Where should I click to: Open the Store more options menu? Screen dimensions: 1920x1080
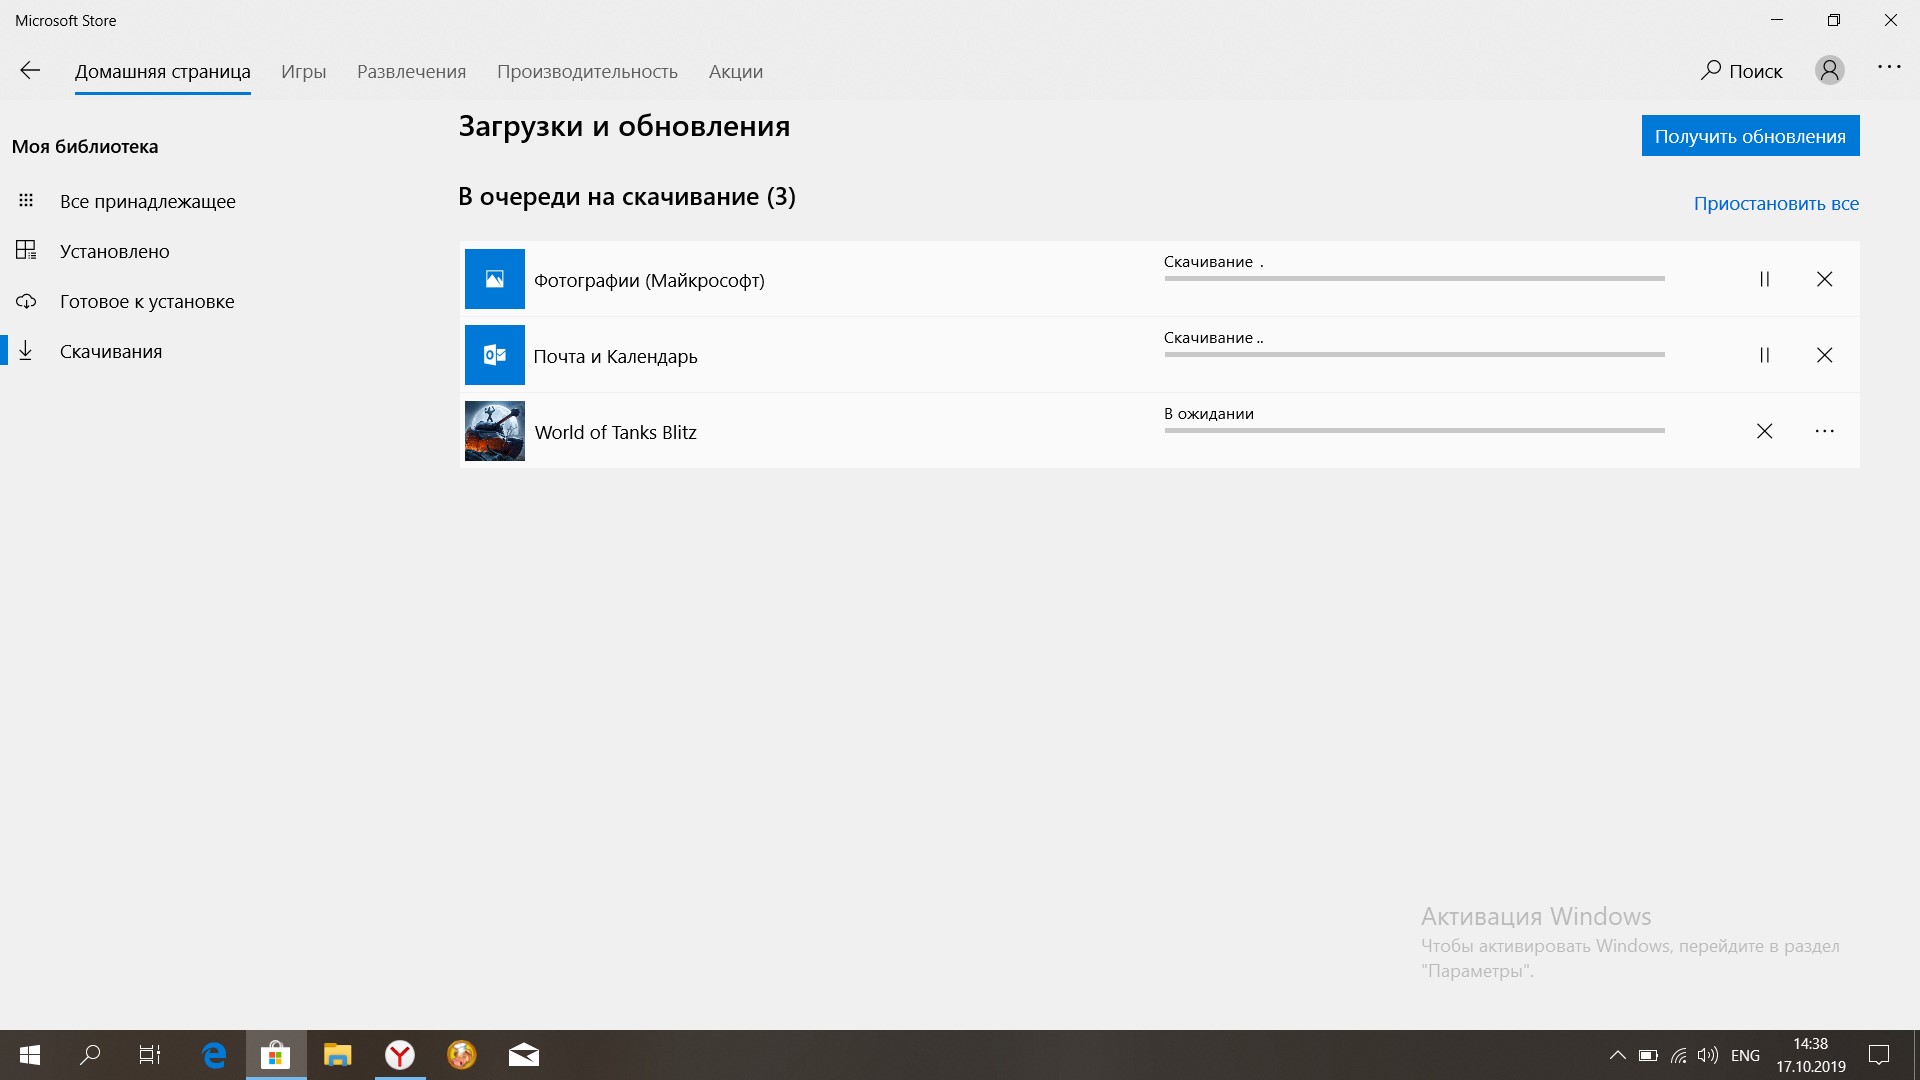pyautogui.click(x=1889, y=67)
